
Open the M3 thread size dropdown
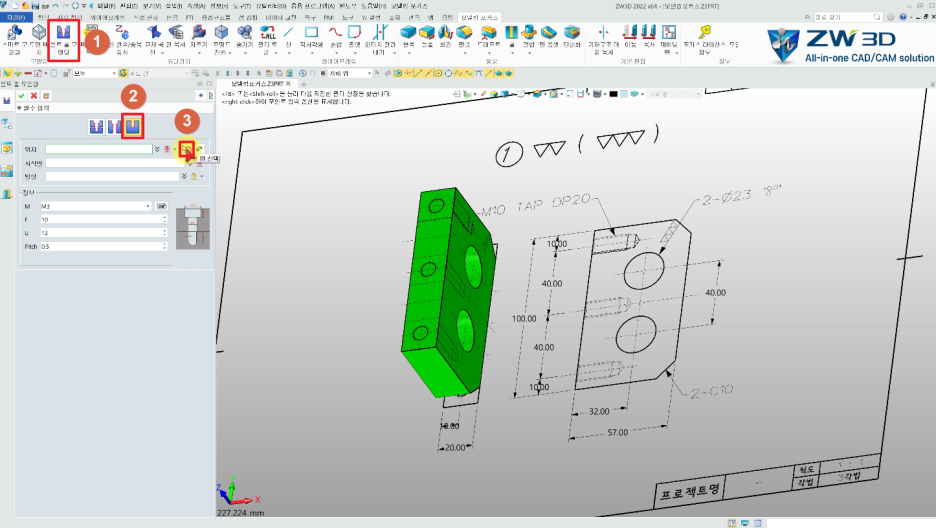148,206
